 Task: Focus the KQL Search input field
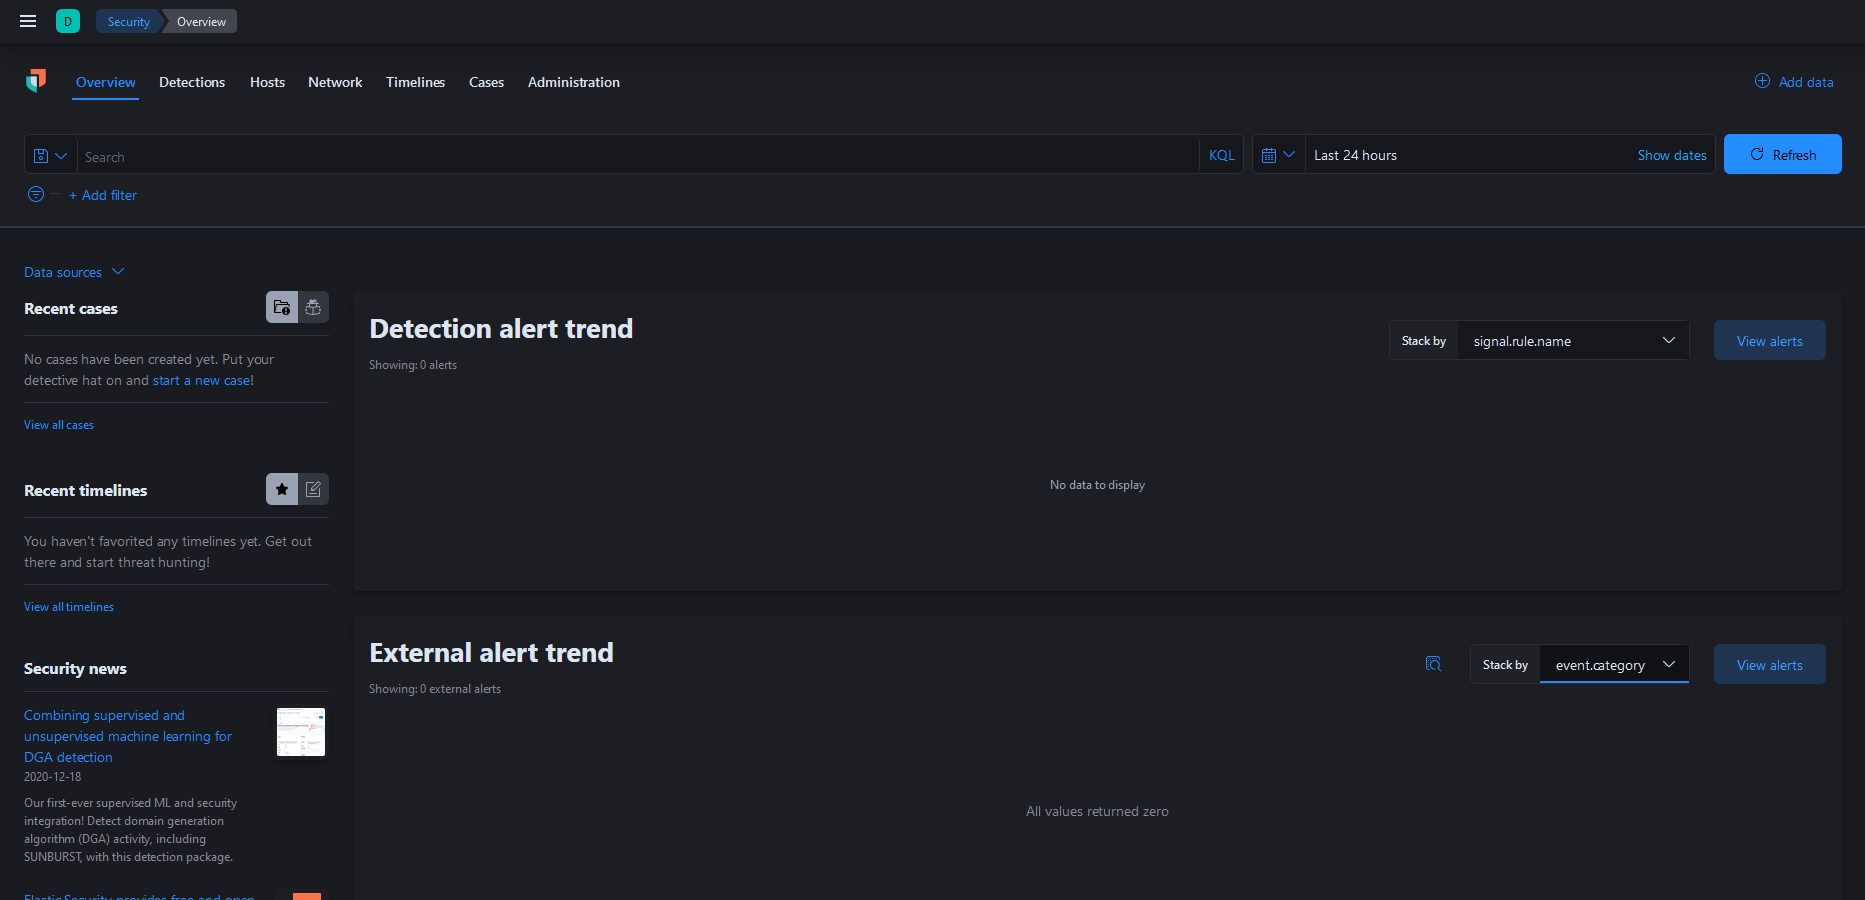coord(638,156)
